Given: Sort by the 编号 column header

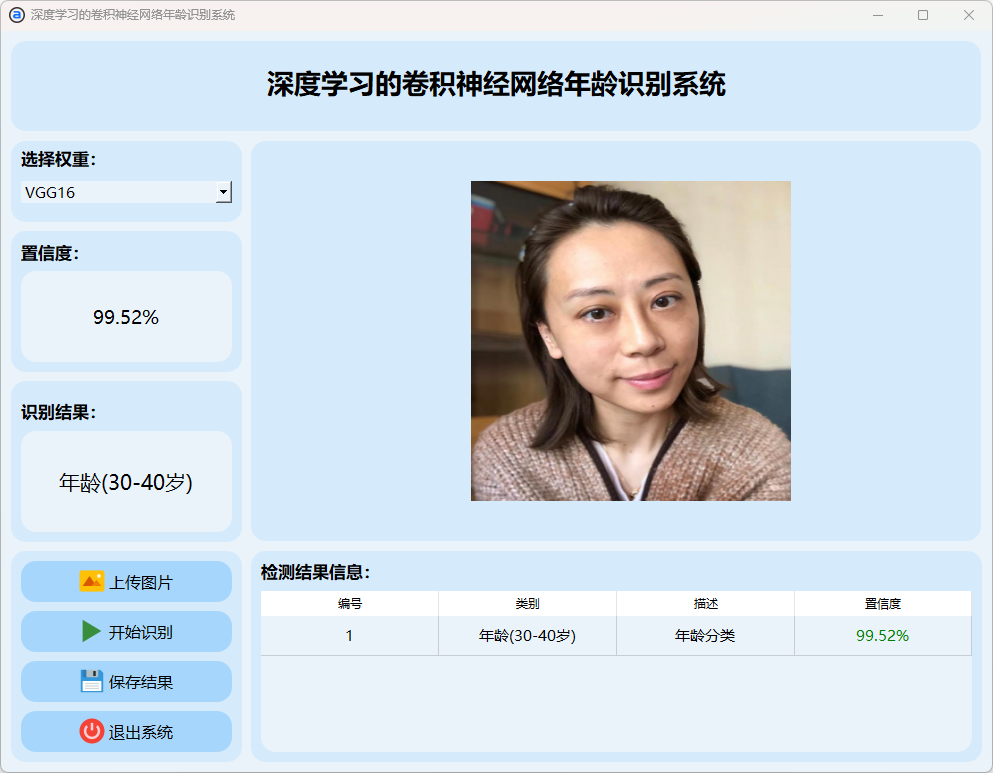Looking at the screenshot, I should 349,604.
